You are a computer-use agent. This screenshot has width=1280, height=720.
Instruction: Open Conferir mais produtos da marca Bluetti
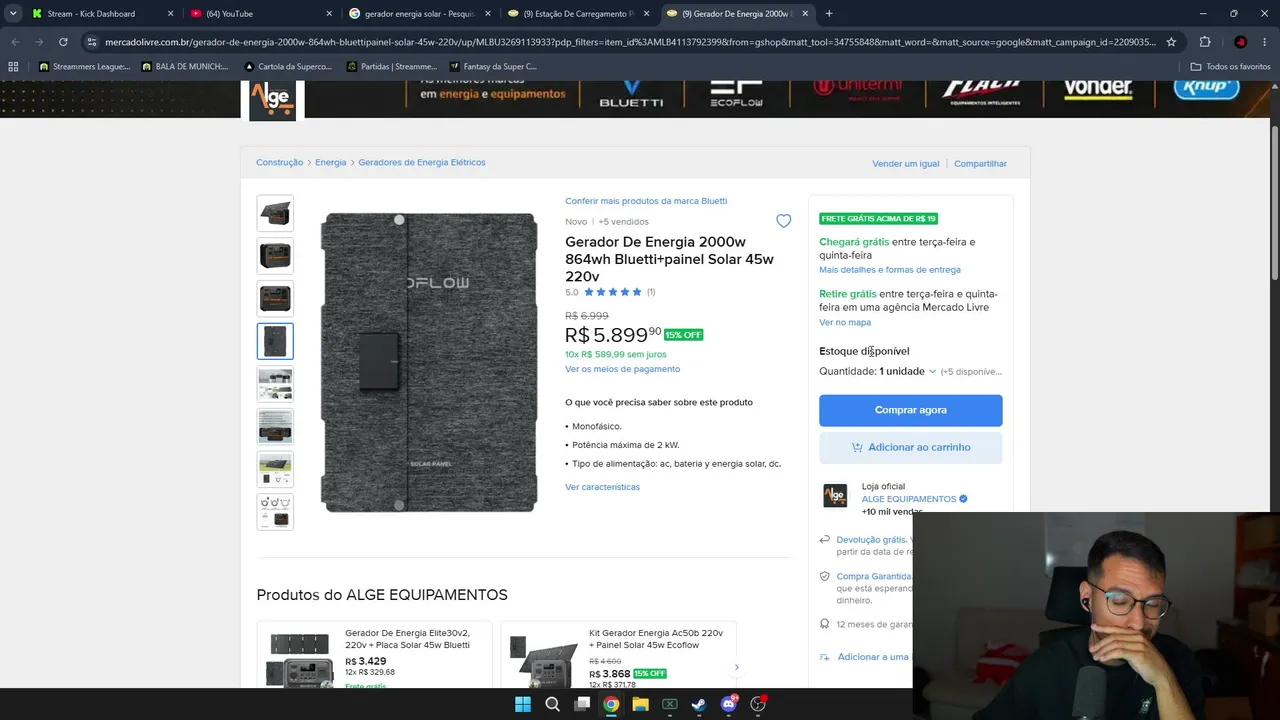pos(646,201)
